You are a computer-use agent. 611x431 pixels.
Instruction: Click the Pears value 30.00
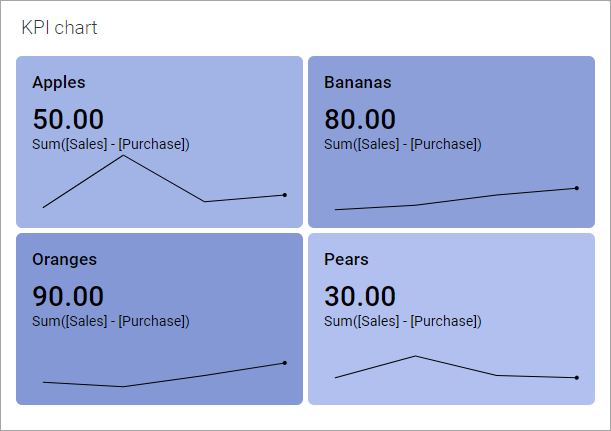click(x=360, y=296)
